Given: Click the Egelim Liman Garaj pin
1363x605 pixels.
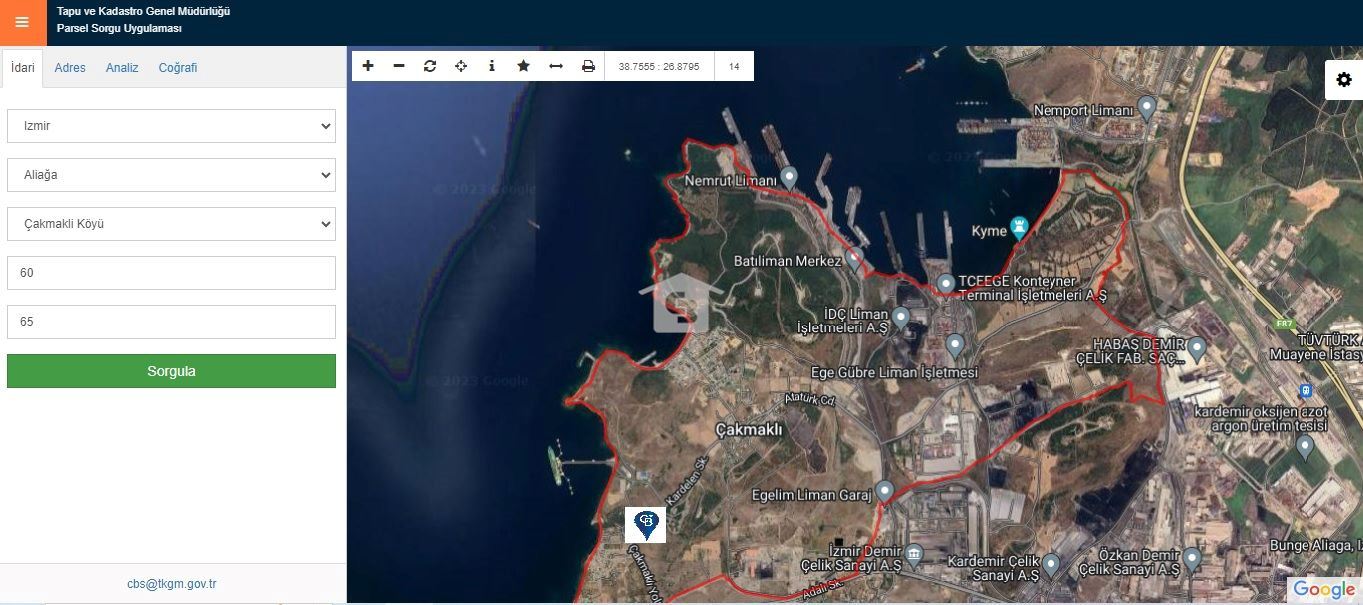Looking at the screenshot, I should 885,492.
